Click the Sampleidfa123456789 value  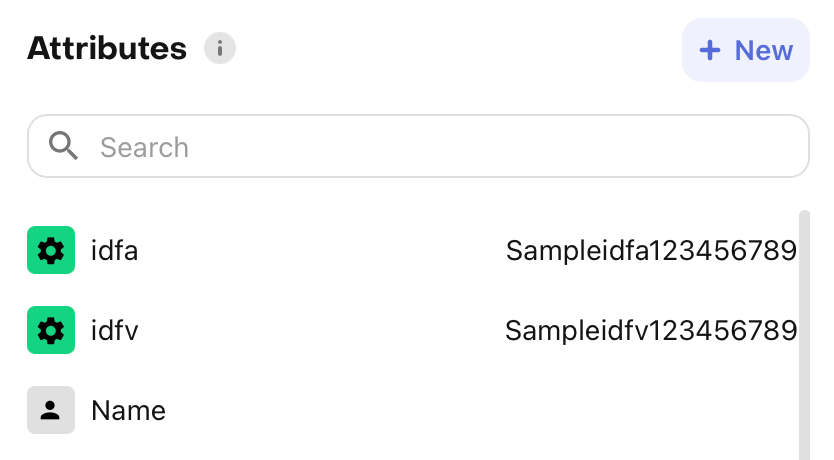click(651, 250)
